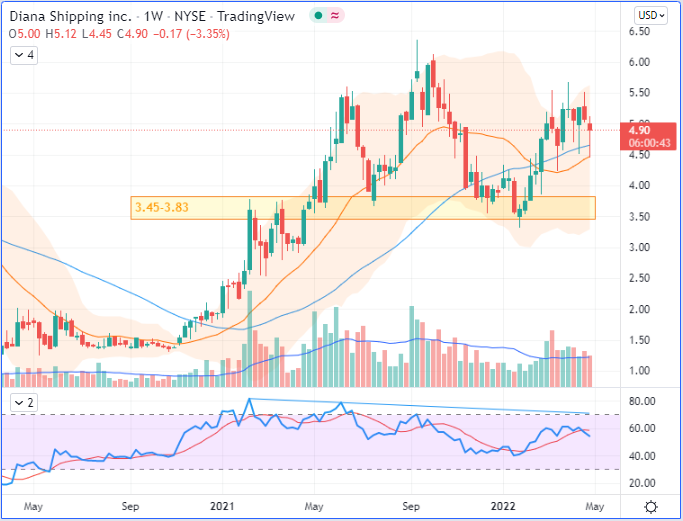Open the USD currency dropdown
This screenshot has height=521, width=683.
650,16
